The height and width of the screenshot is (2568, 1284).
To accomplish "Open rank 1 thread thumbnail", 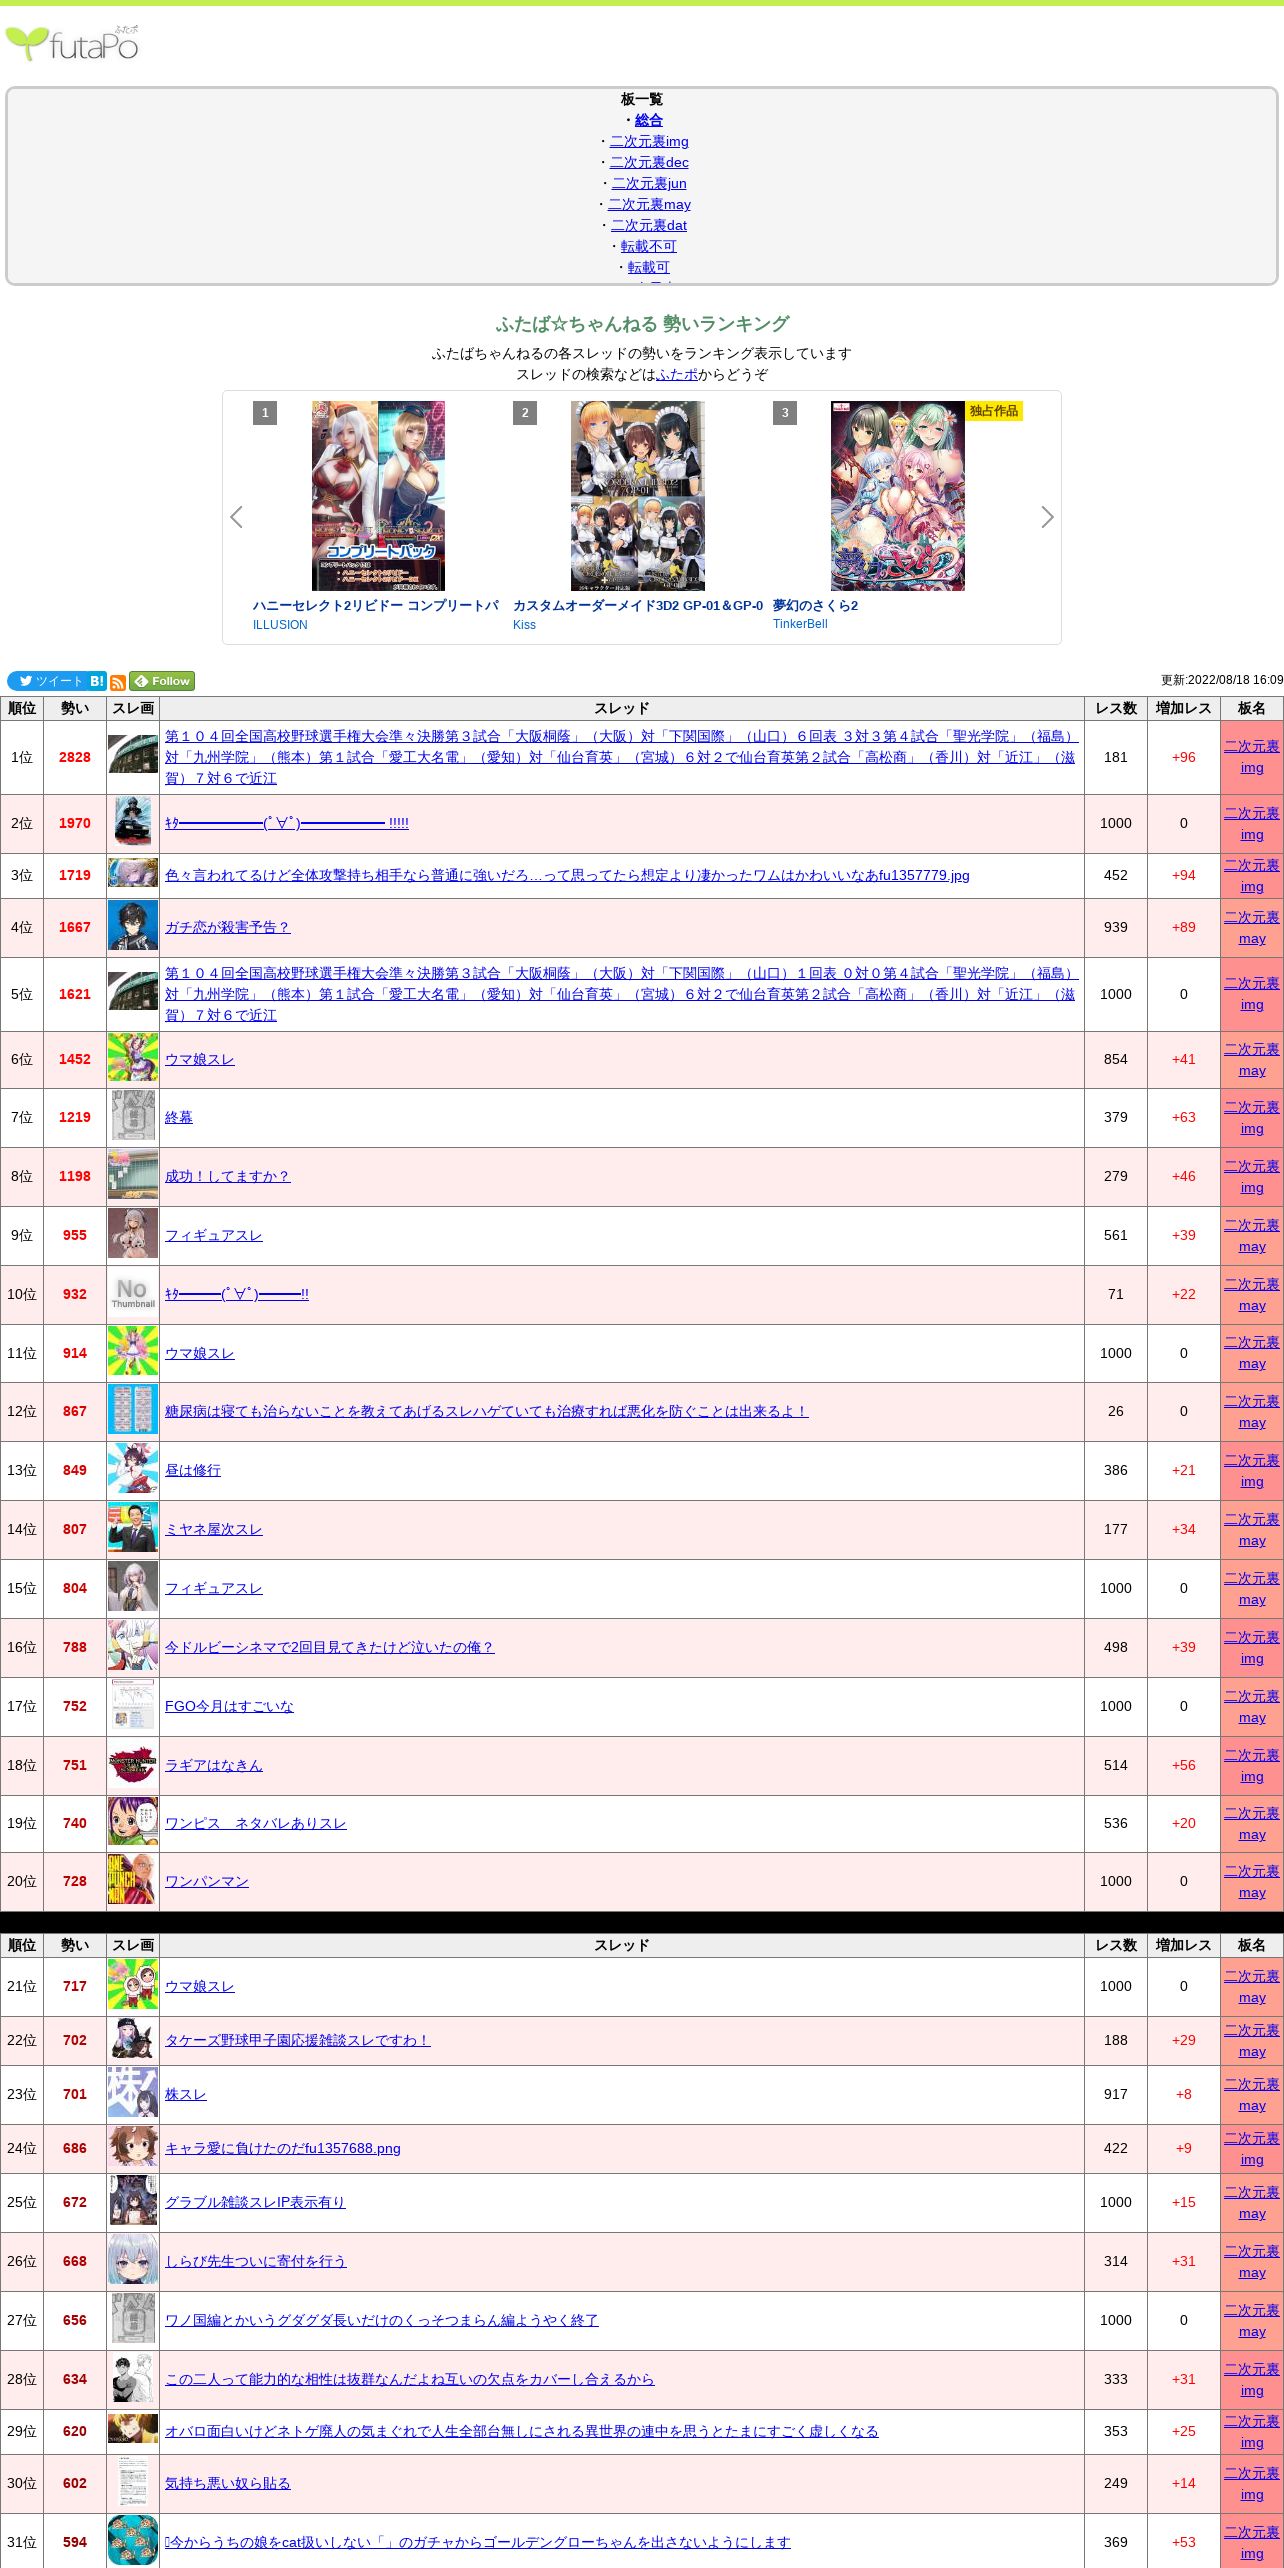I will (x=133, y=755).
